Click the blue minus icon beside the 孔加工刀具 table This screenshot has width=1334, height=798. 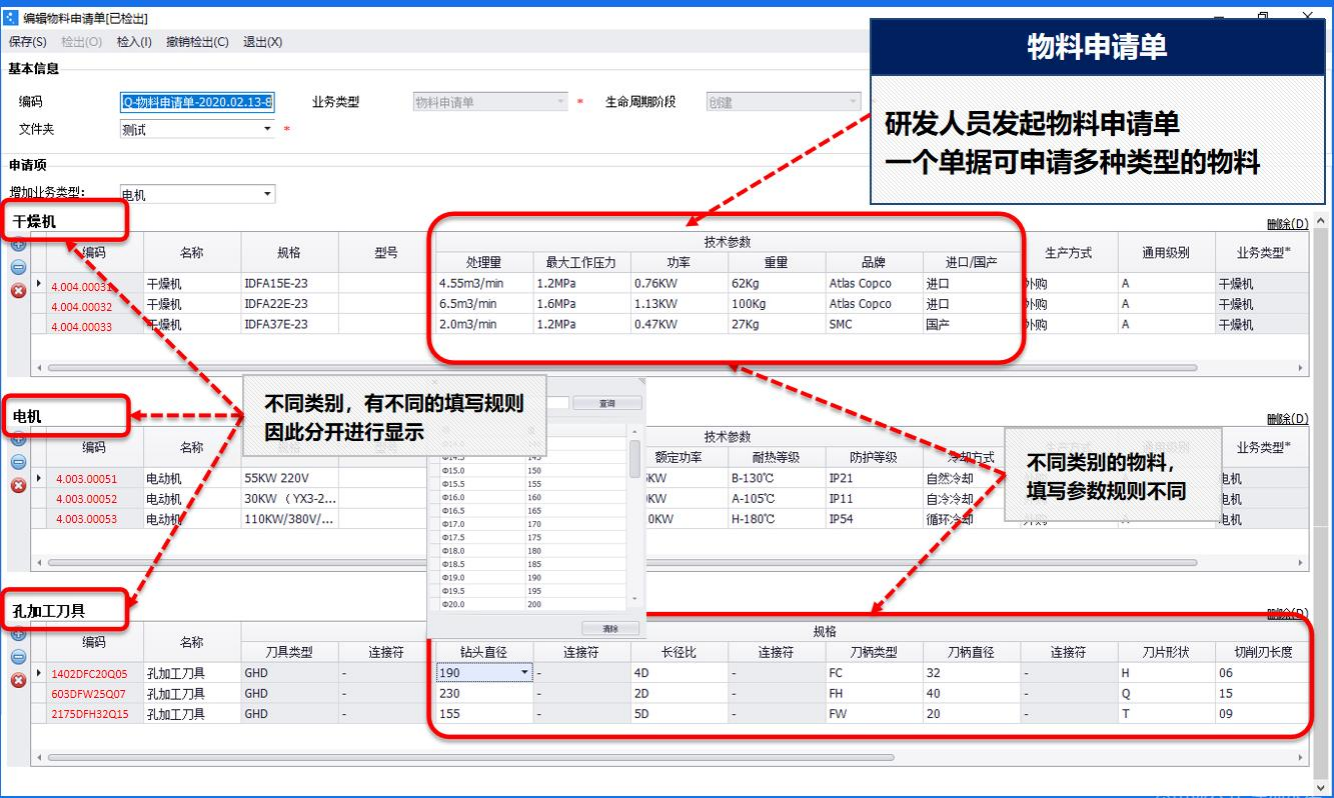pos(18,657)
